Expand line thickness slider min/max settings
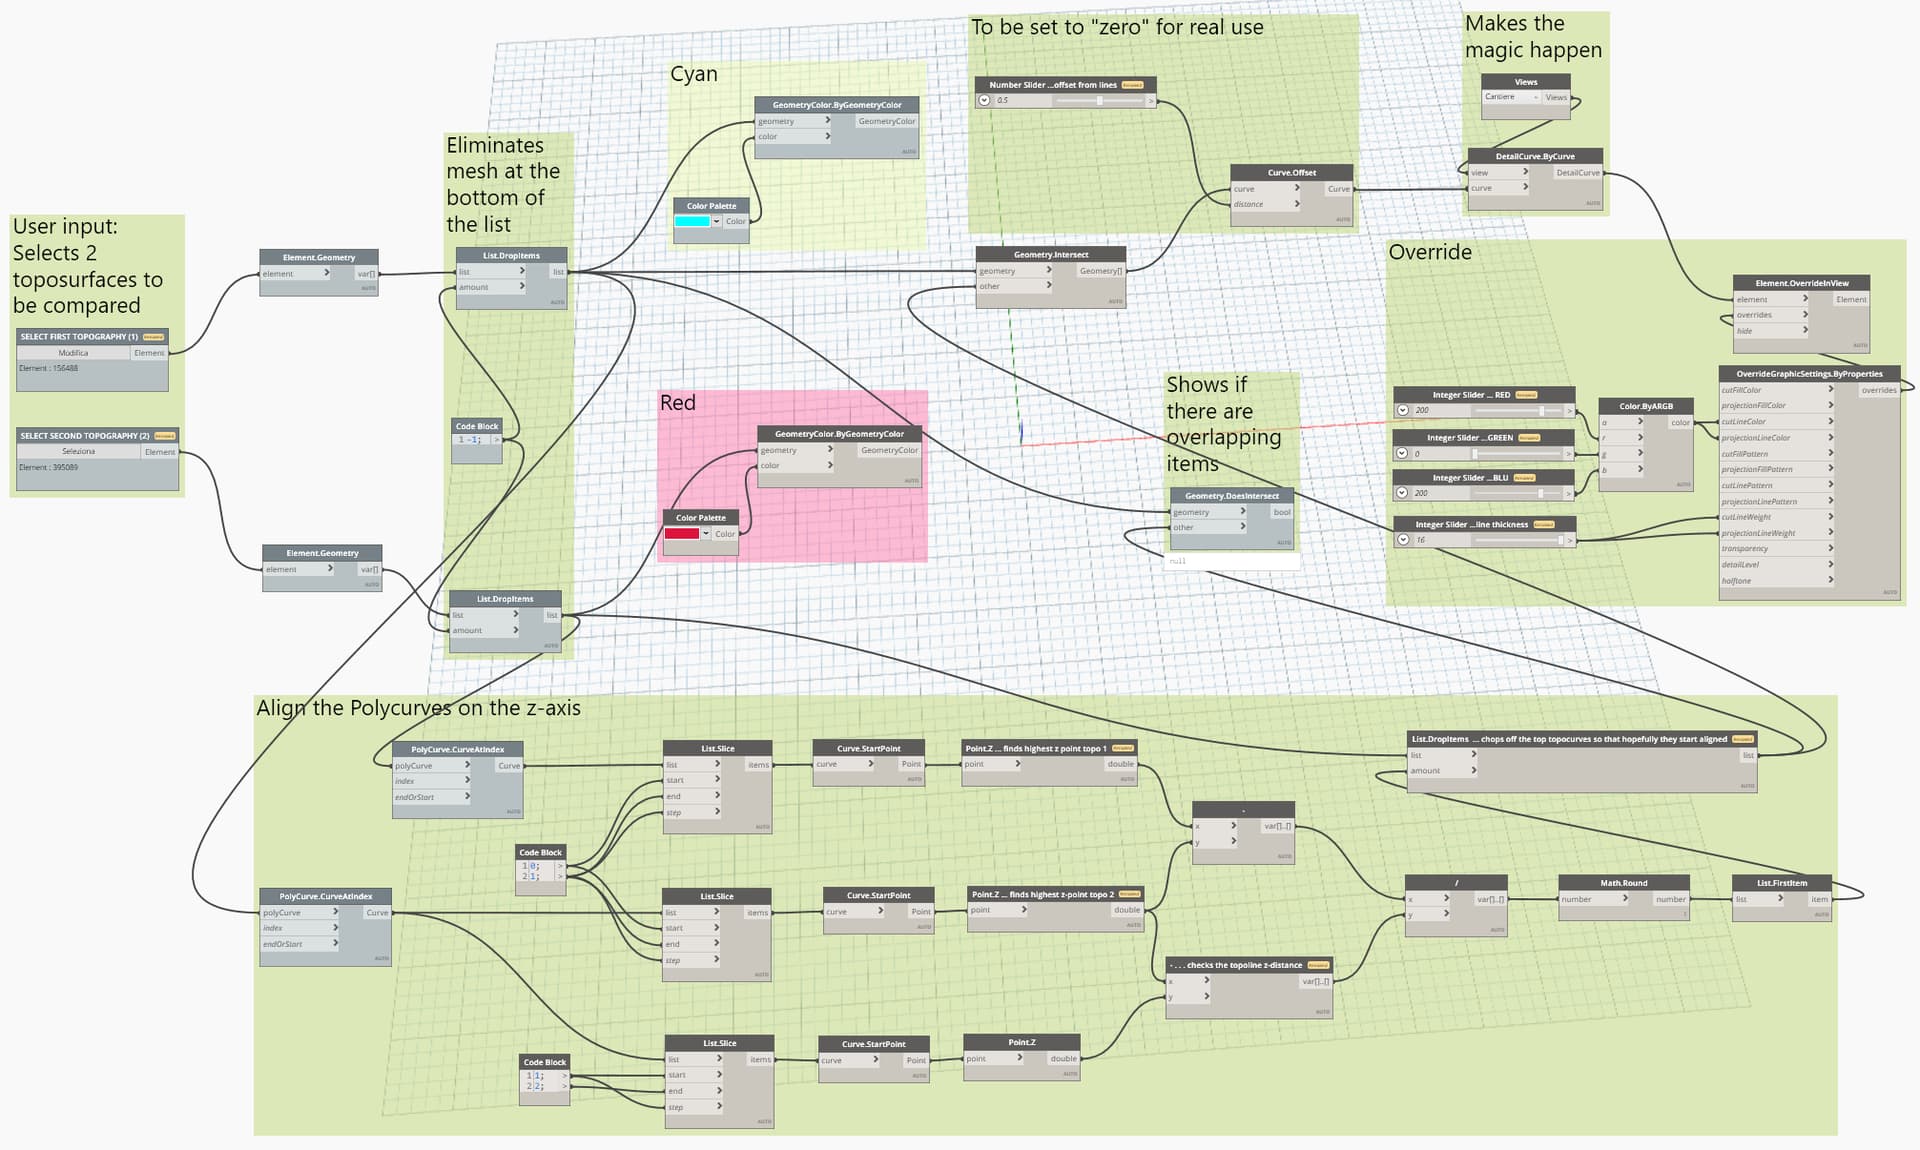Viewport: 1920px width, 1150px height. pos(1403,540)
